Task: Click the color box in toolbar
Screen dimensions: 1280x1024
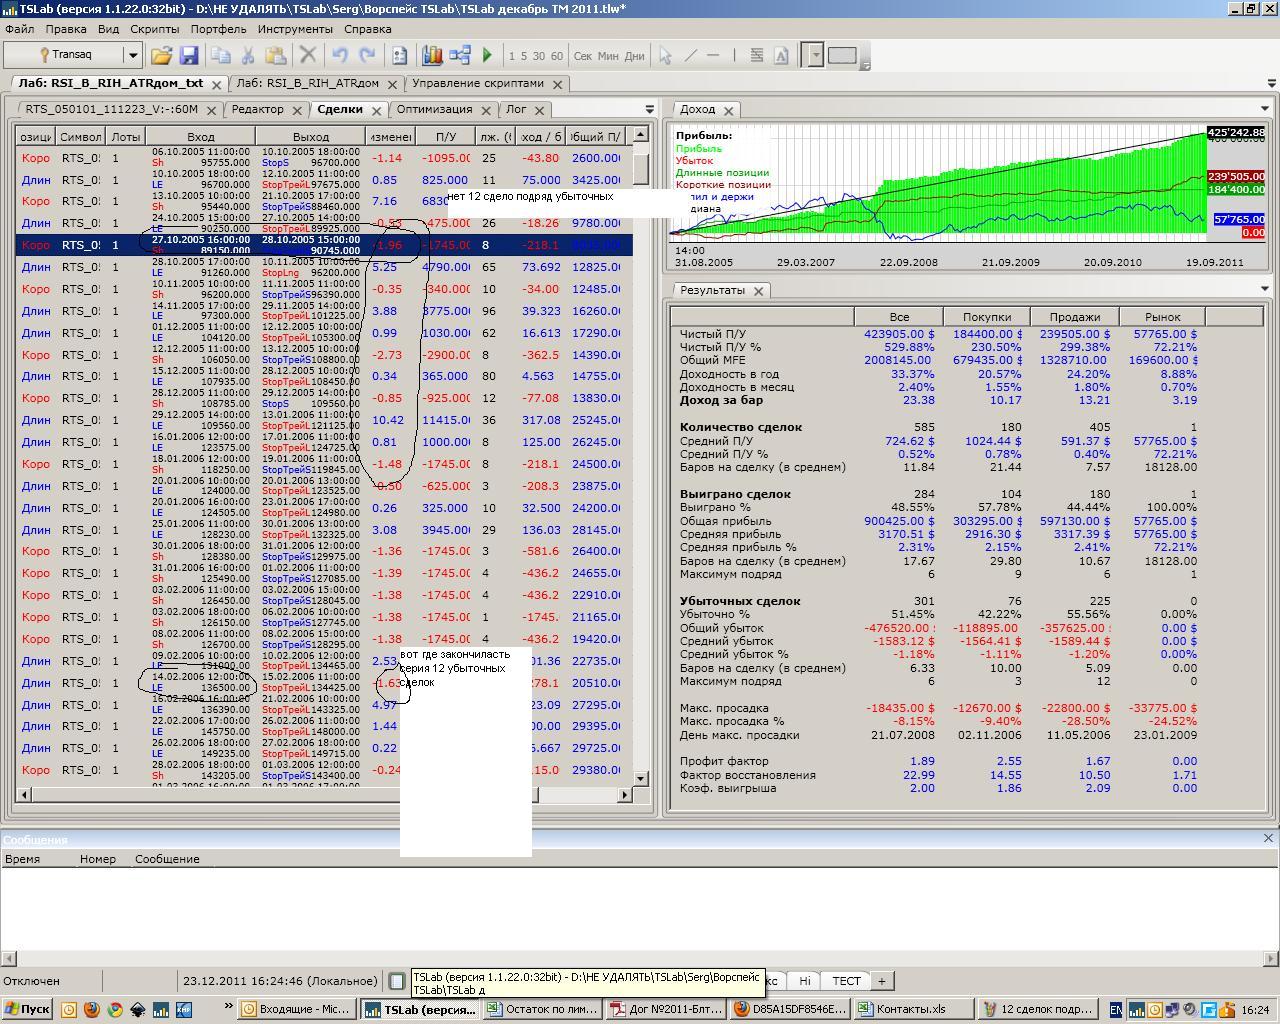Action: [x=842, y=56]
